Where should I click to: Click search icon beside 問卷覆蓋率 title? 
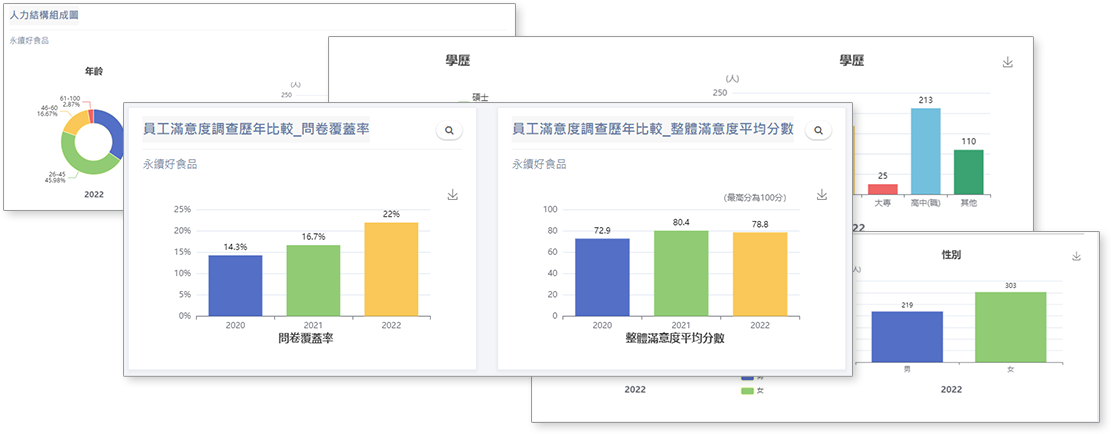449,131
